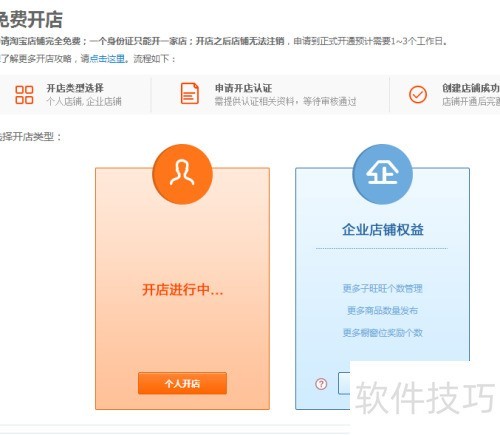
Task: Open the 点击这里 link
Action: [x=107, y=59]
